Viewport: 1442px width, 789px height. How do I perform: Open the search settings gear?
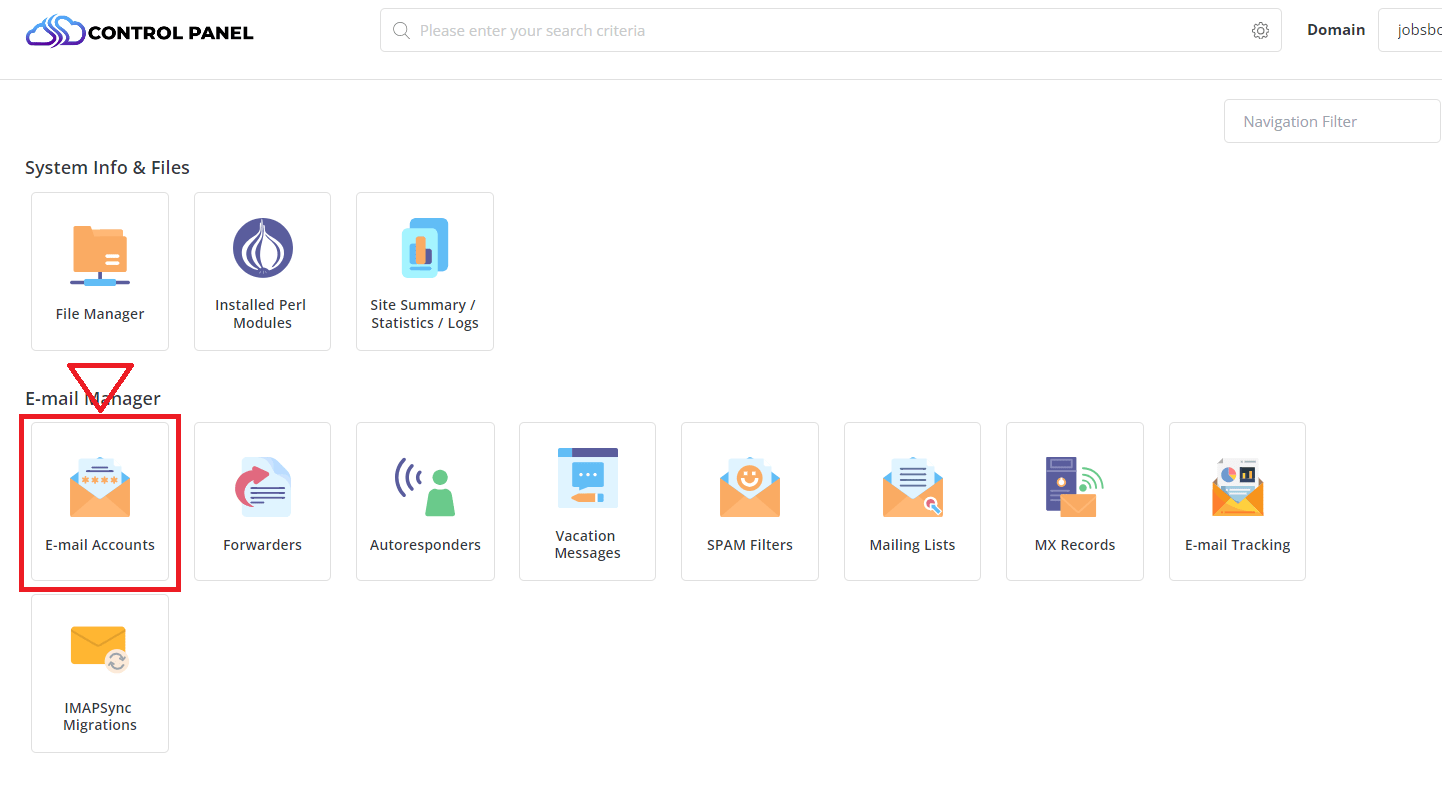1260,30
